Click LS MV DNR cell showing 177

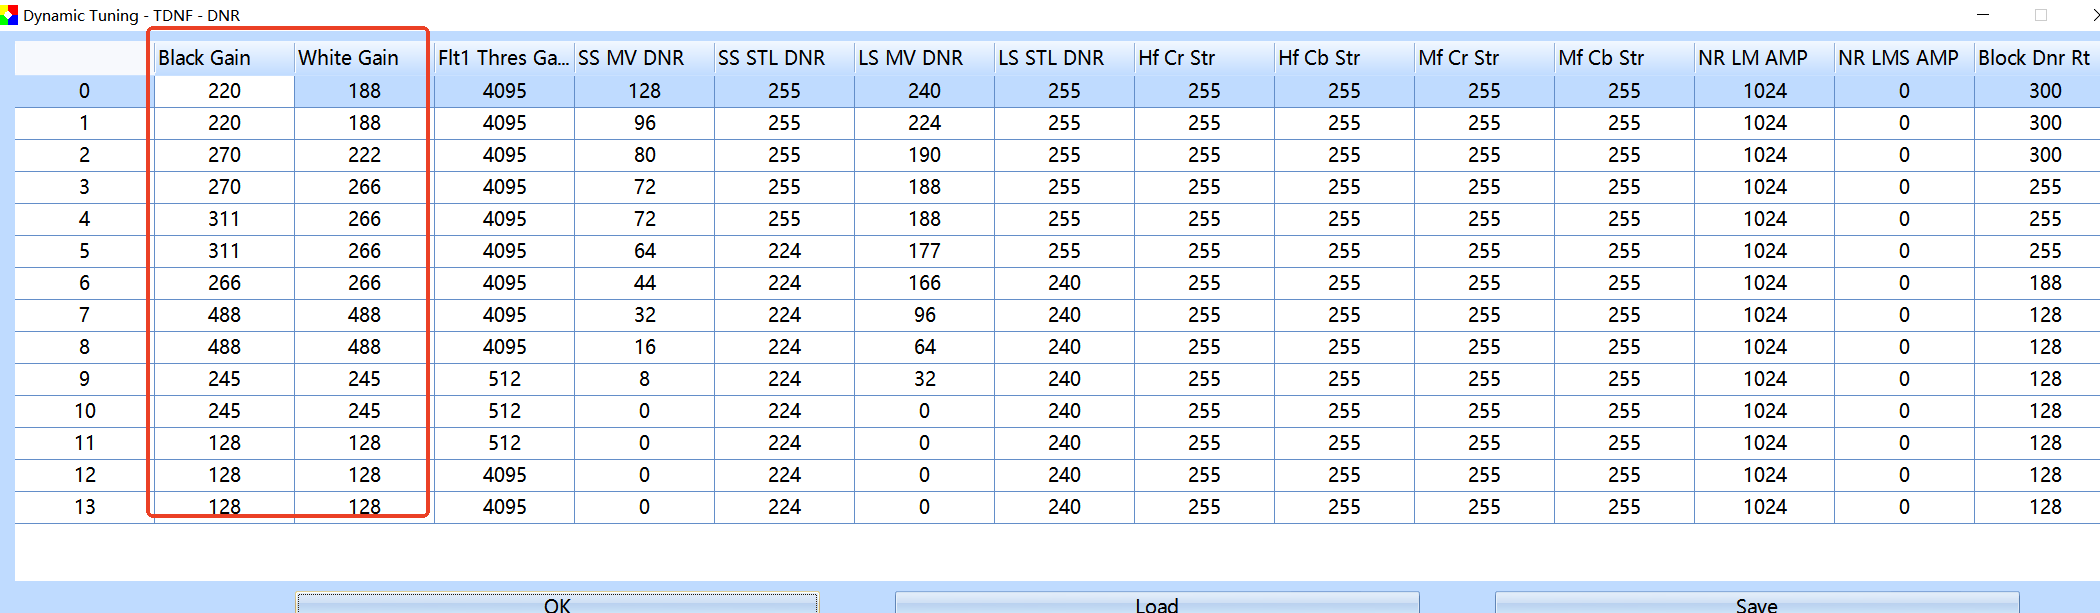(924, 251)
